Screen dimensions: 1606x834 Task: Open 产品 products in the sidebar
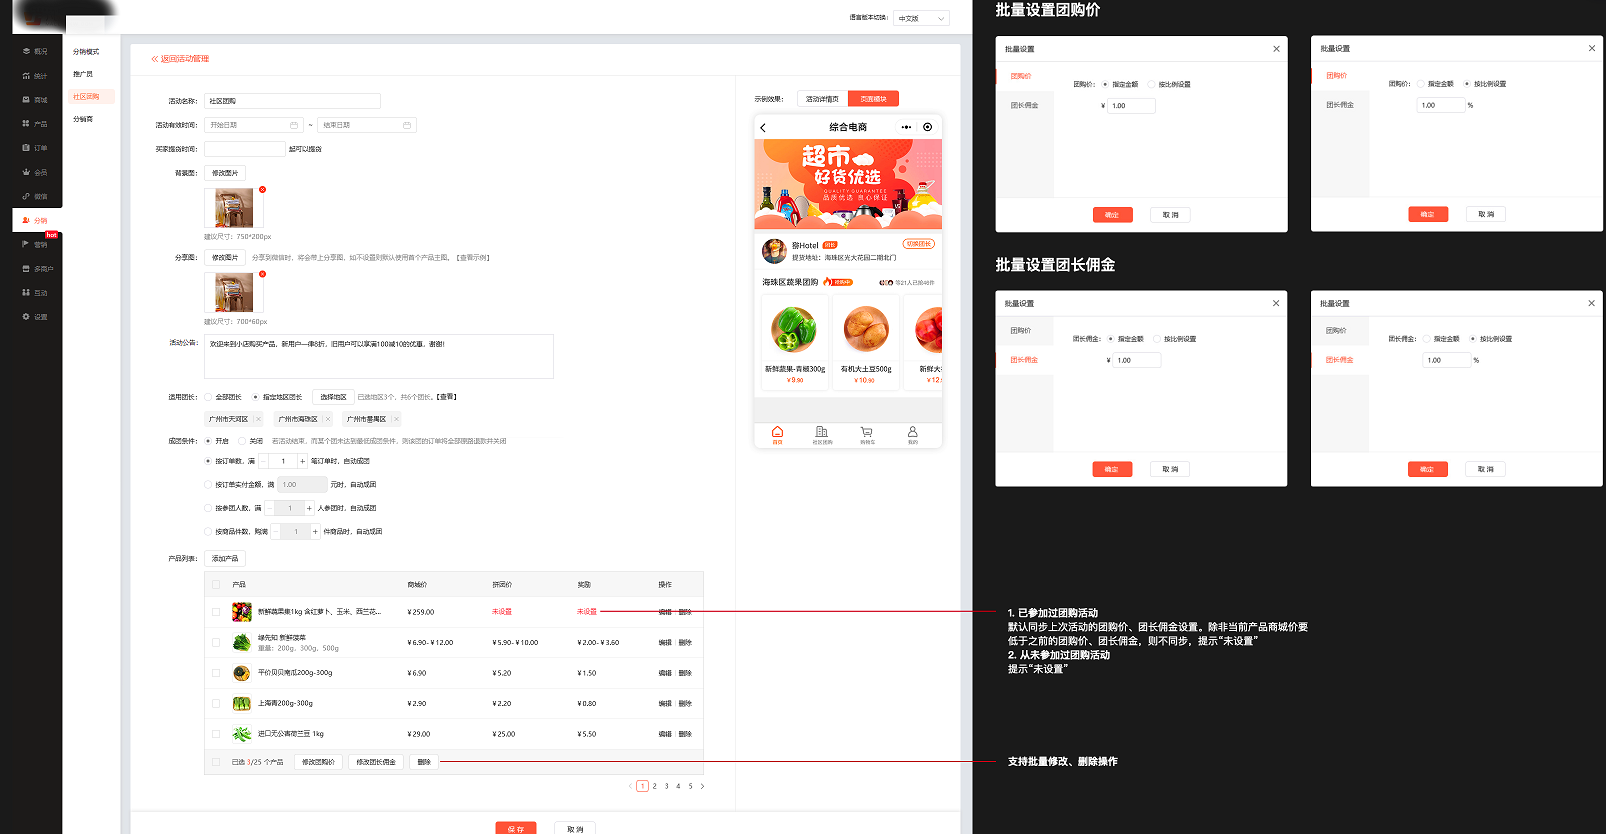tap(35, 124)
